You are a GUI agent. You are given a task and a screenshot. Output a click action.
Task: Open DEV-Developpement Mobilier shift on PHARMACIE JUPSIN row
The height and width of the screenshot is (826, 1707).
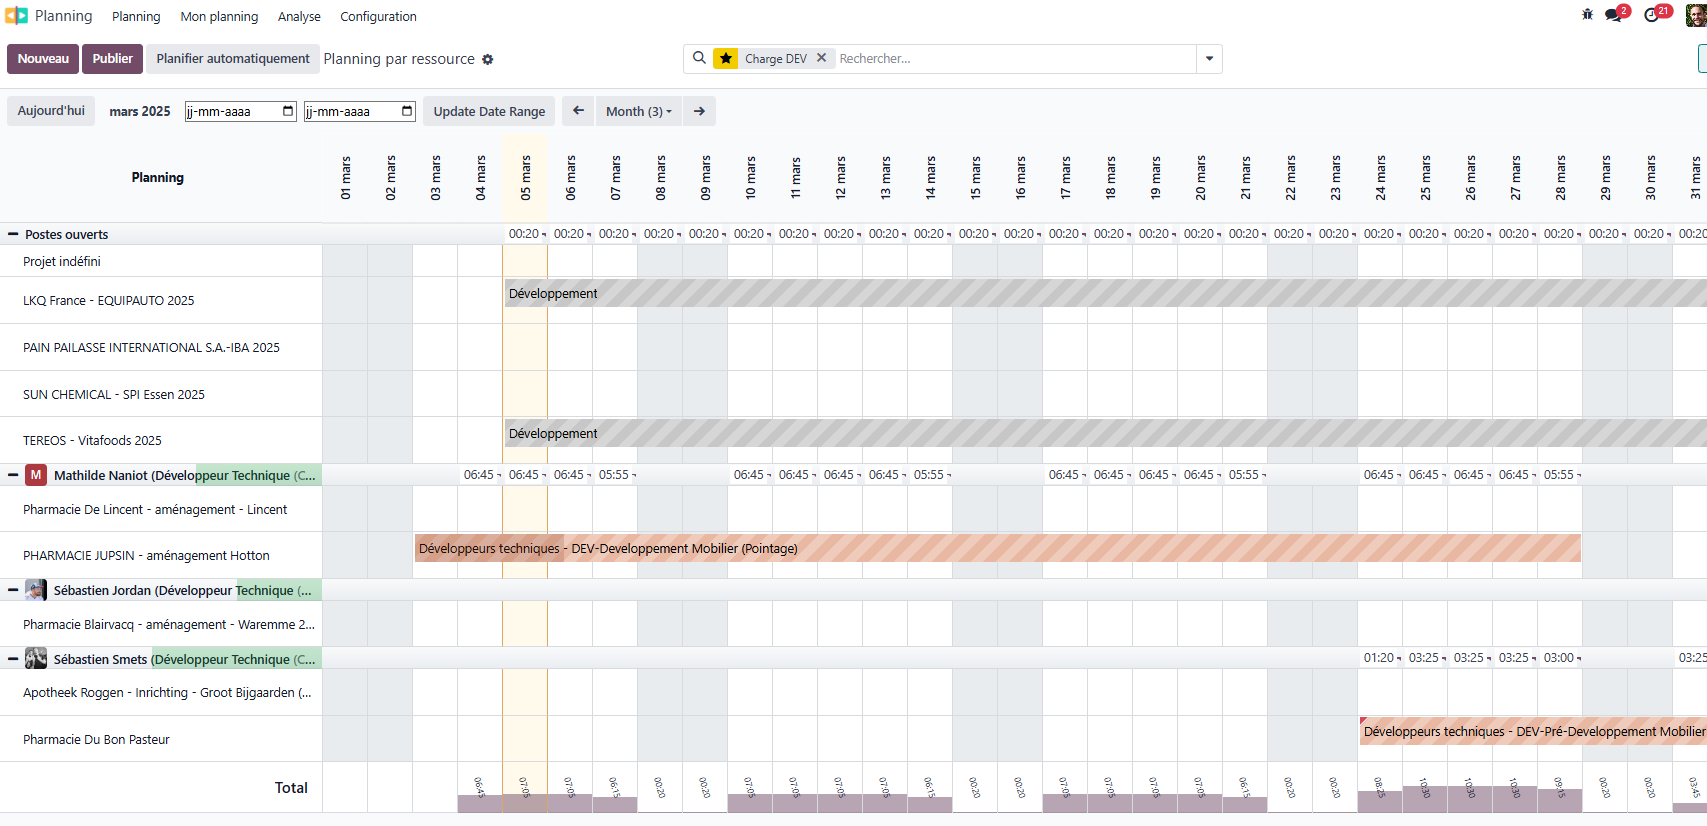(998, 548)
